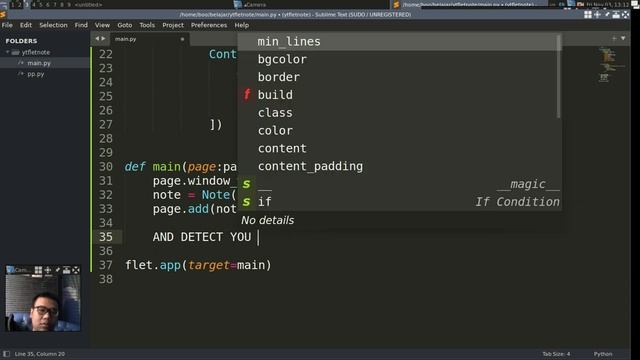Open the tab list dropdown arrow at right
The image size is (640, 360).
(623, 38)
